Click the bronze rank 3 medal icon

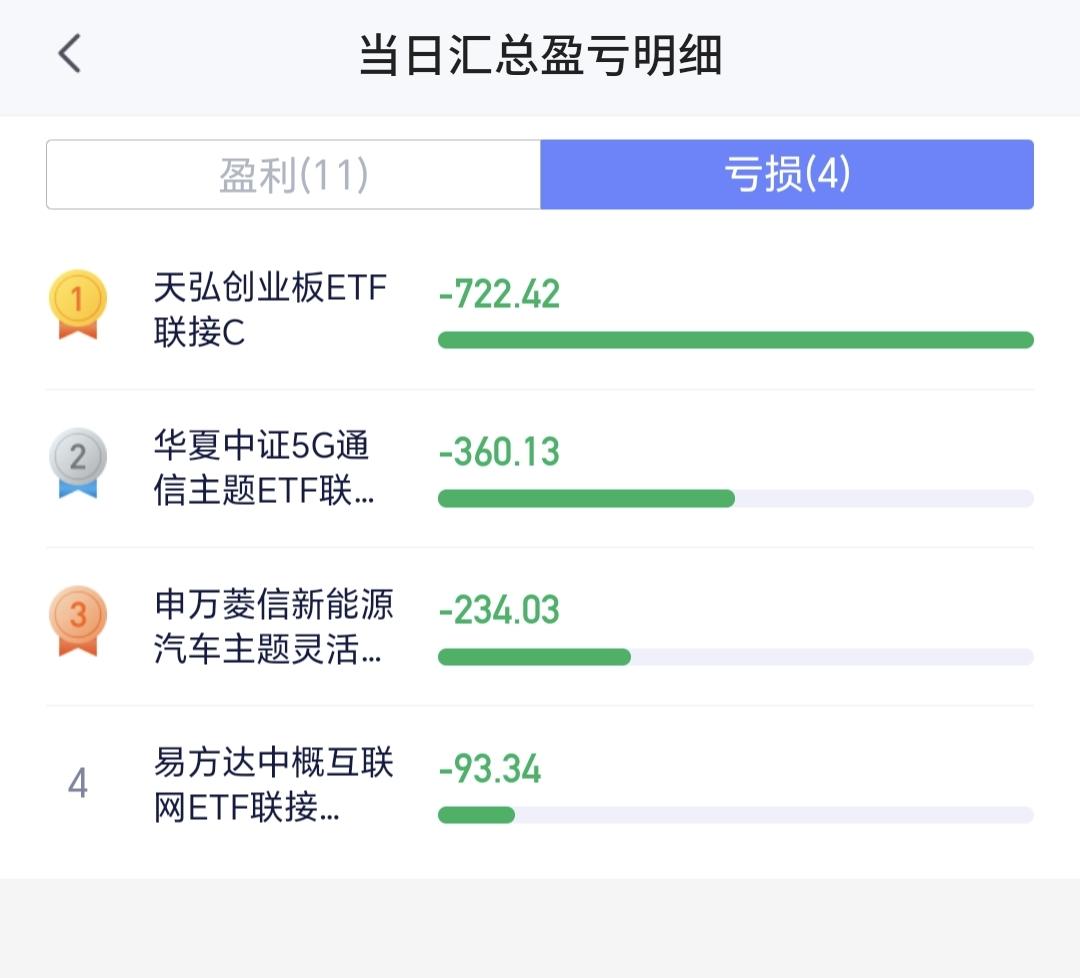(78, 620)
